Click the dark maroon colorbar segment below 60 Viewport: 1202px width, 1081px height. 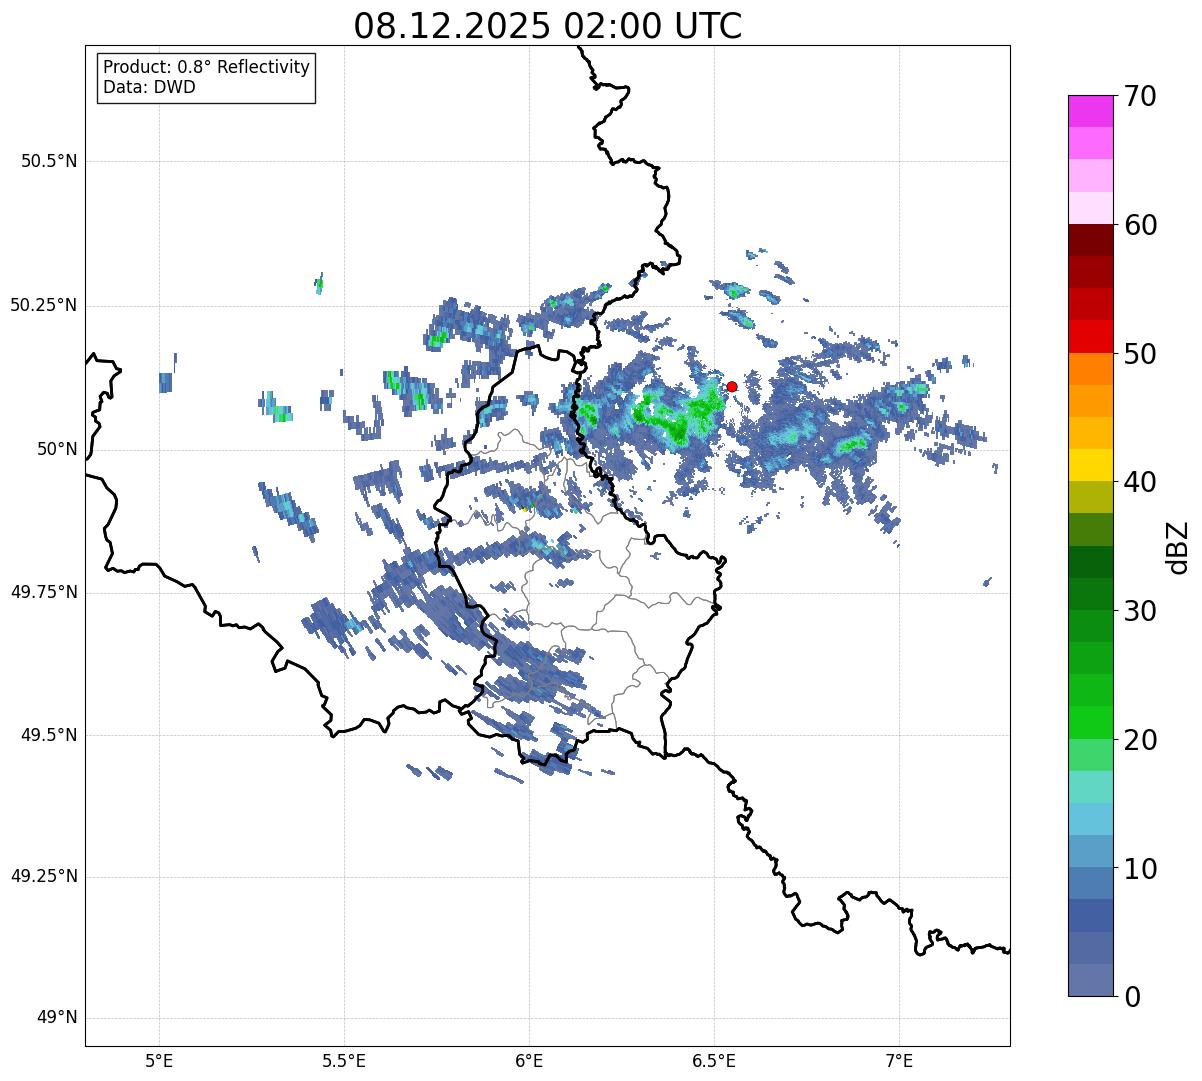[x=1090, y=240]
